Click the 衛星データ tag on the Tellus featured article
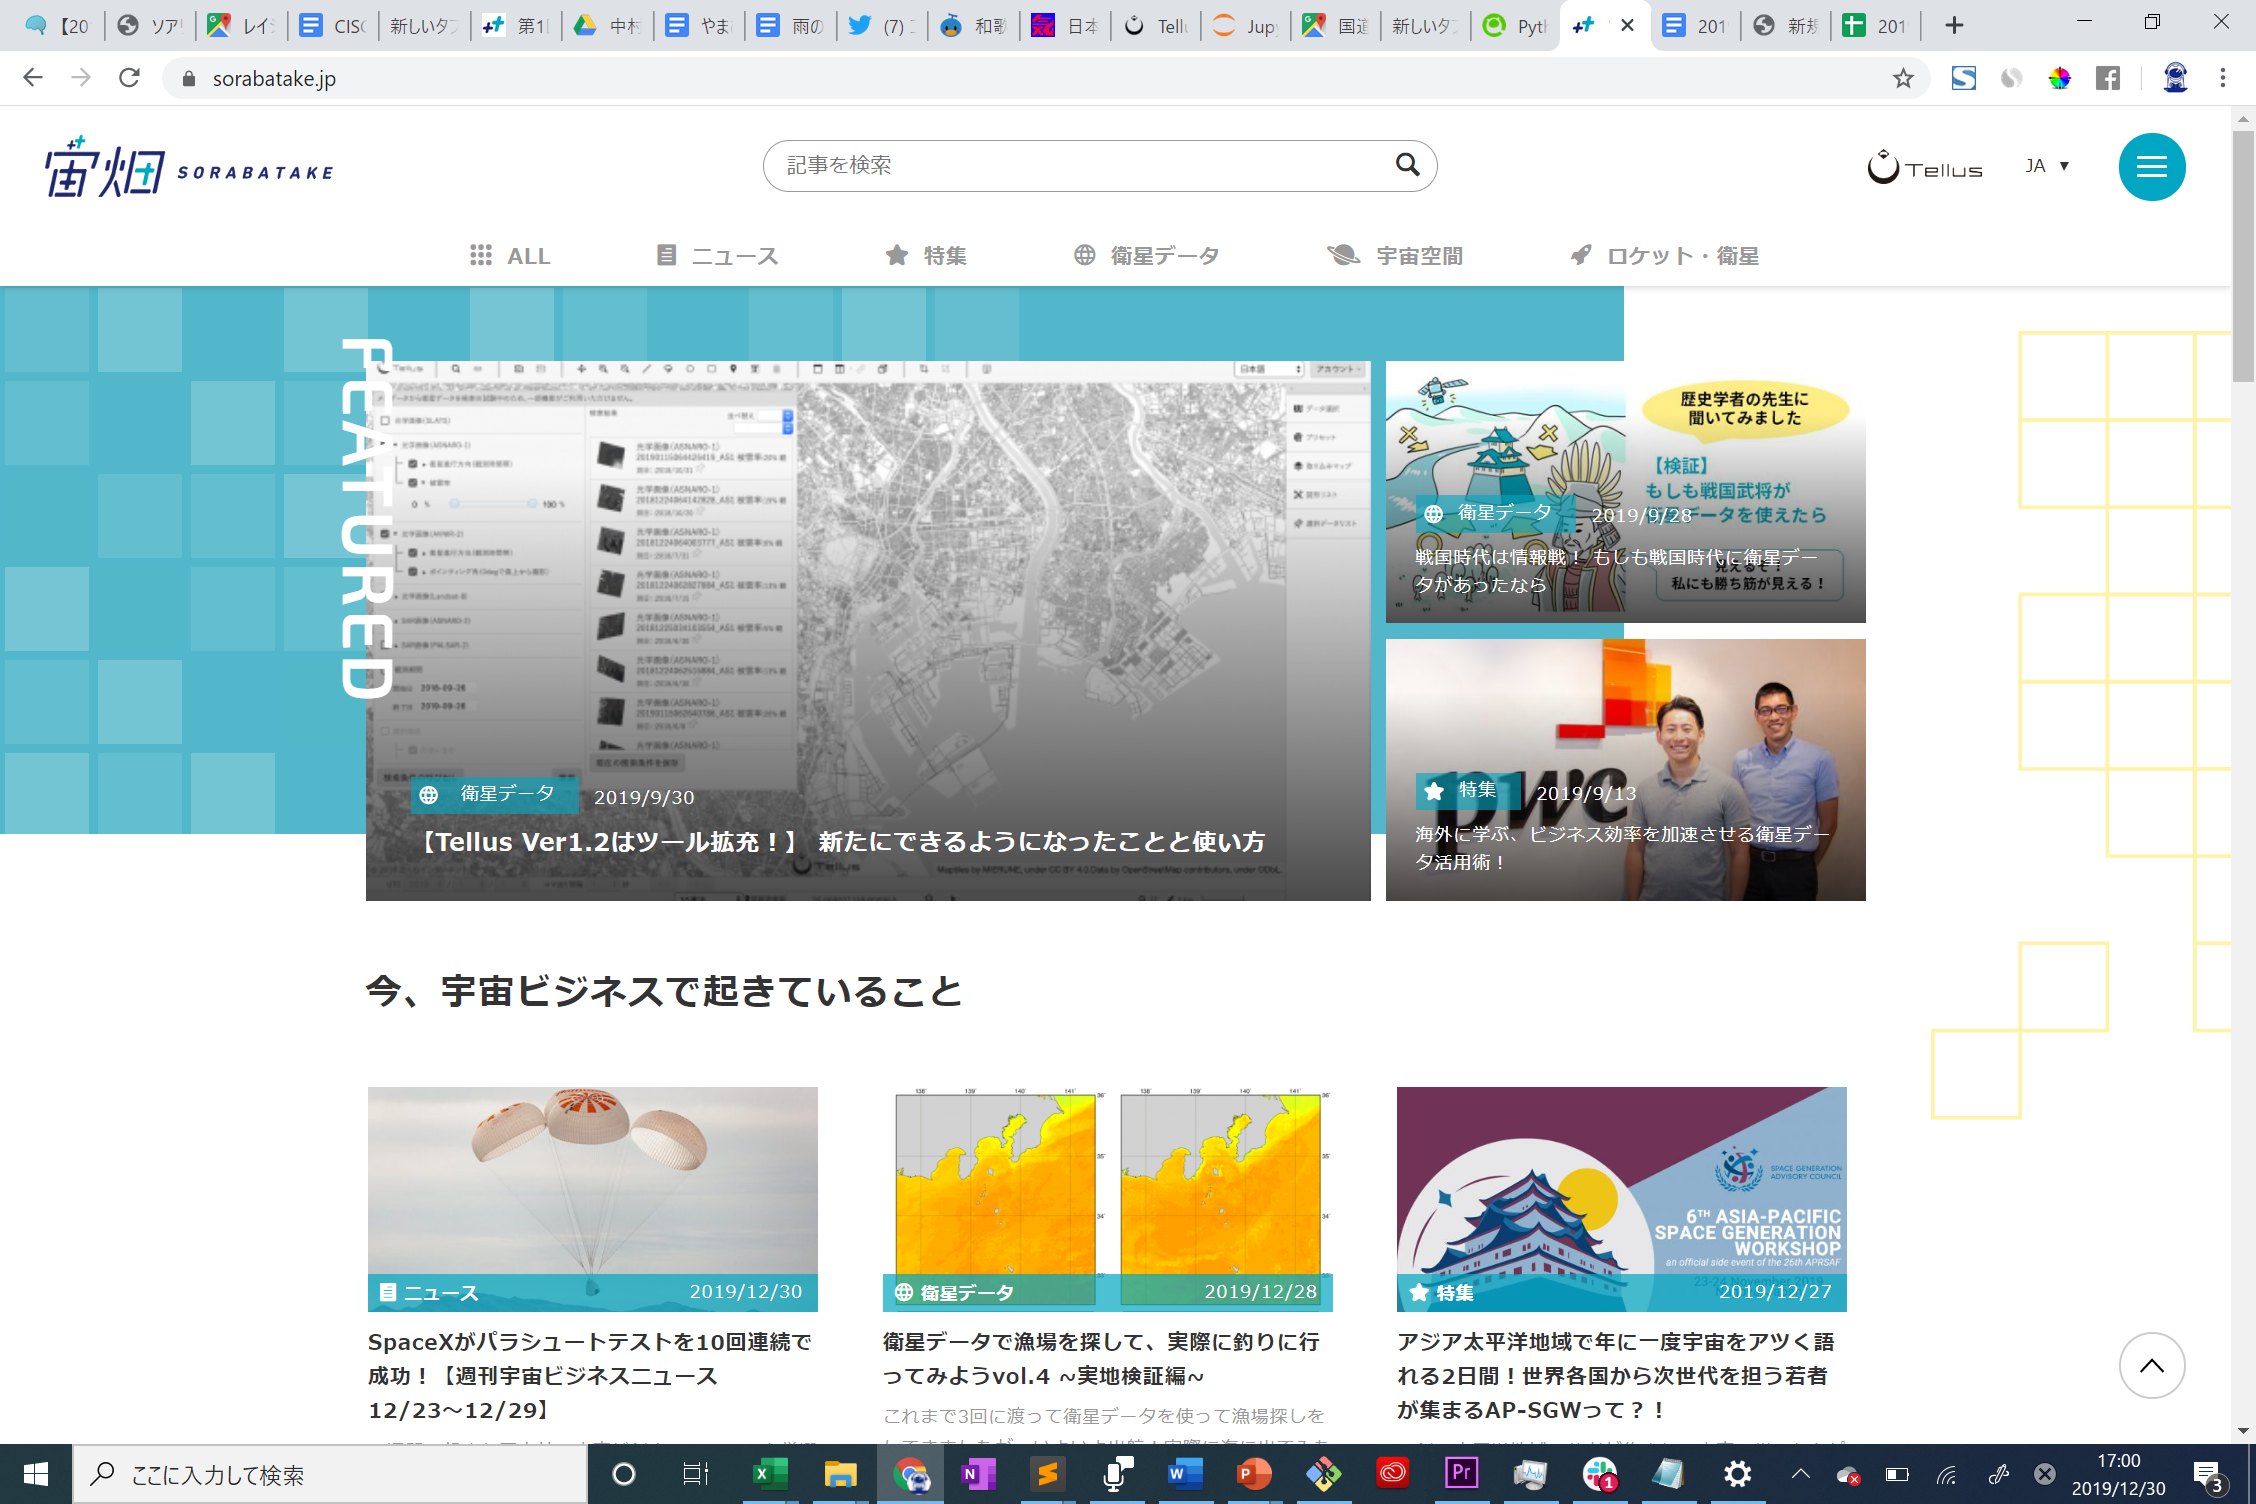 tap(495, 794)
